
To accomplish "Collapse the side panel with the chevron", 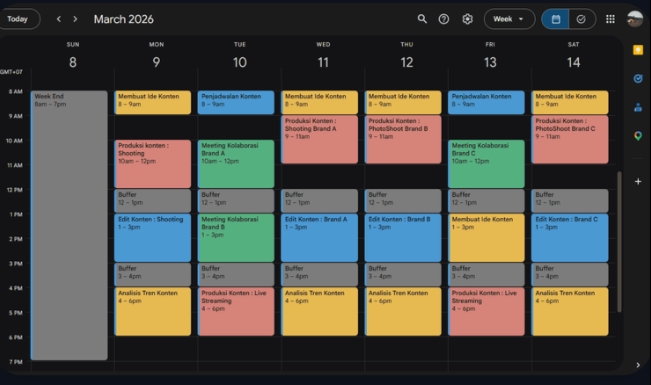I will pos(638,365).
